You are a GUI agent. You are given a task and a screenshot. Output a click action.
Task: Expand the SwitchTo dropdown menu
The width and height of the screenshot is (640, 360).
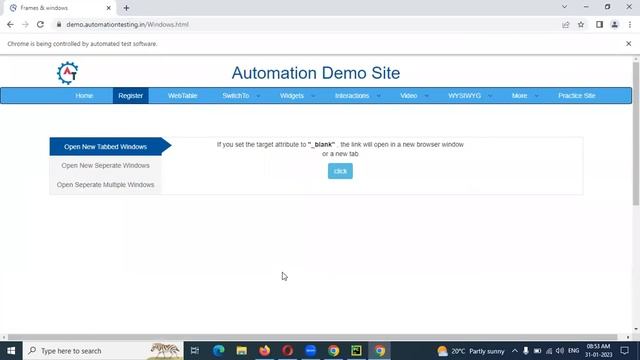pyautogui.click(x=241, y=96)
